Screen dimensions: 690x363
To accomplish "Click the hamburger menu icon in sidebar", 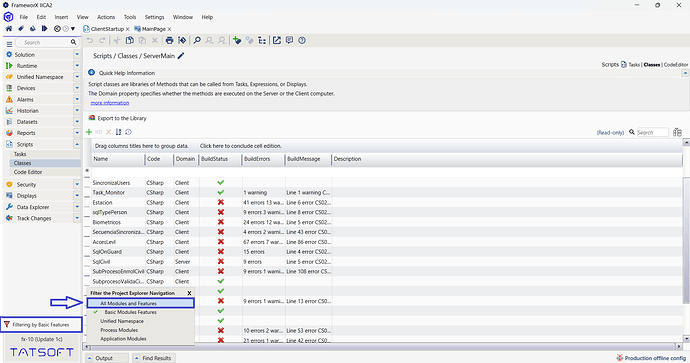I will point(9,44).
